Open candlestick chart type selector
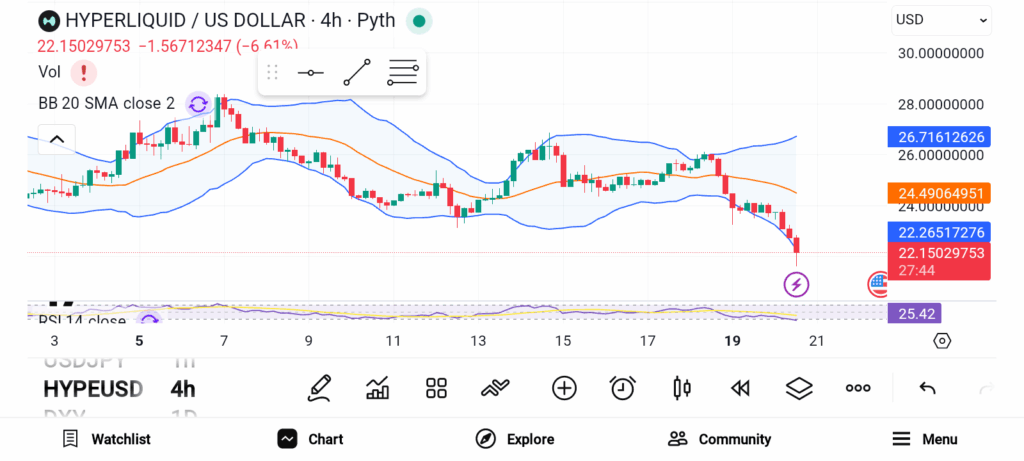This screenshot has width=1024, height=461. point(683,388)
